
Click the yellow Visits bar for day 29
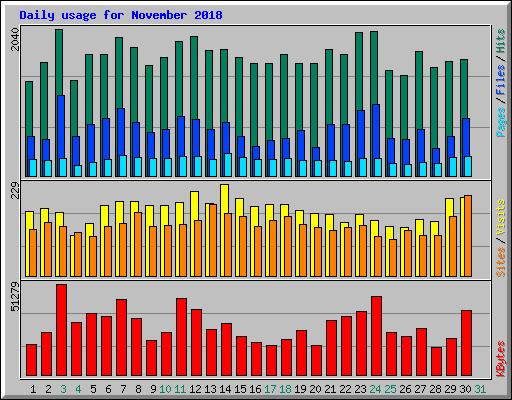[x=449, y=207]
